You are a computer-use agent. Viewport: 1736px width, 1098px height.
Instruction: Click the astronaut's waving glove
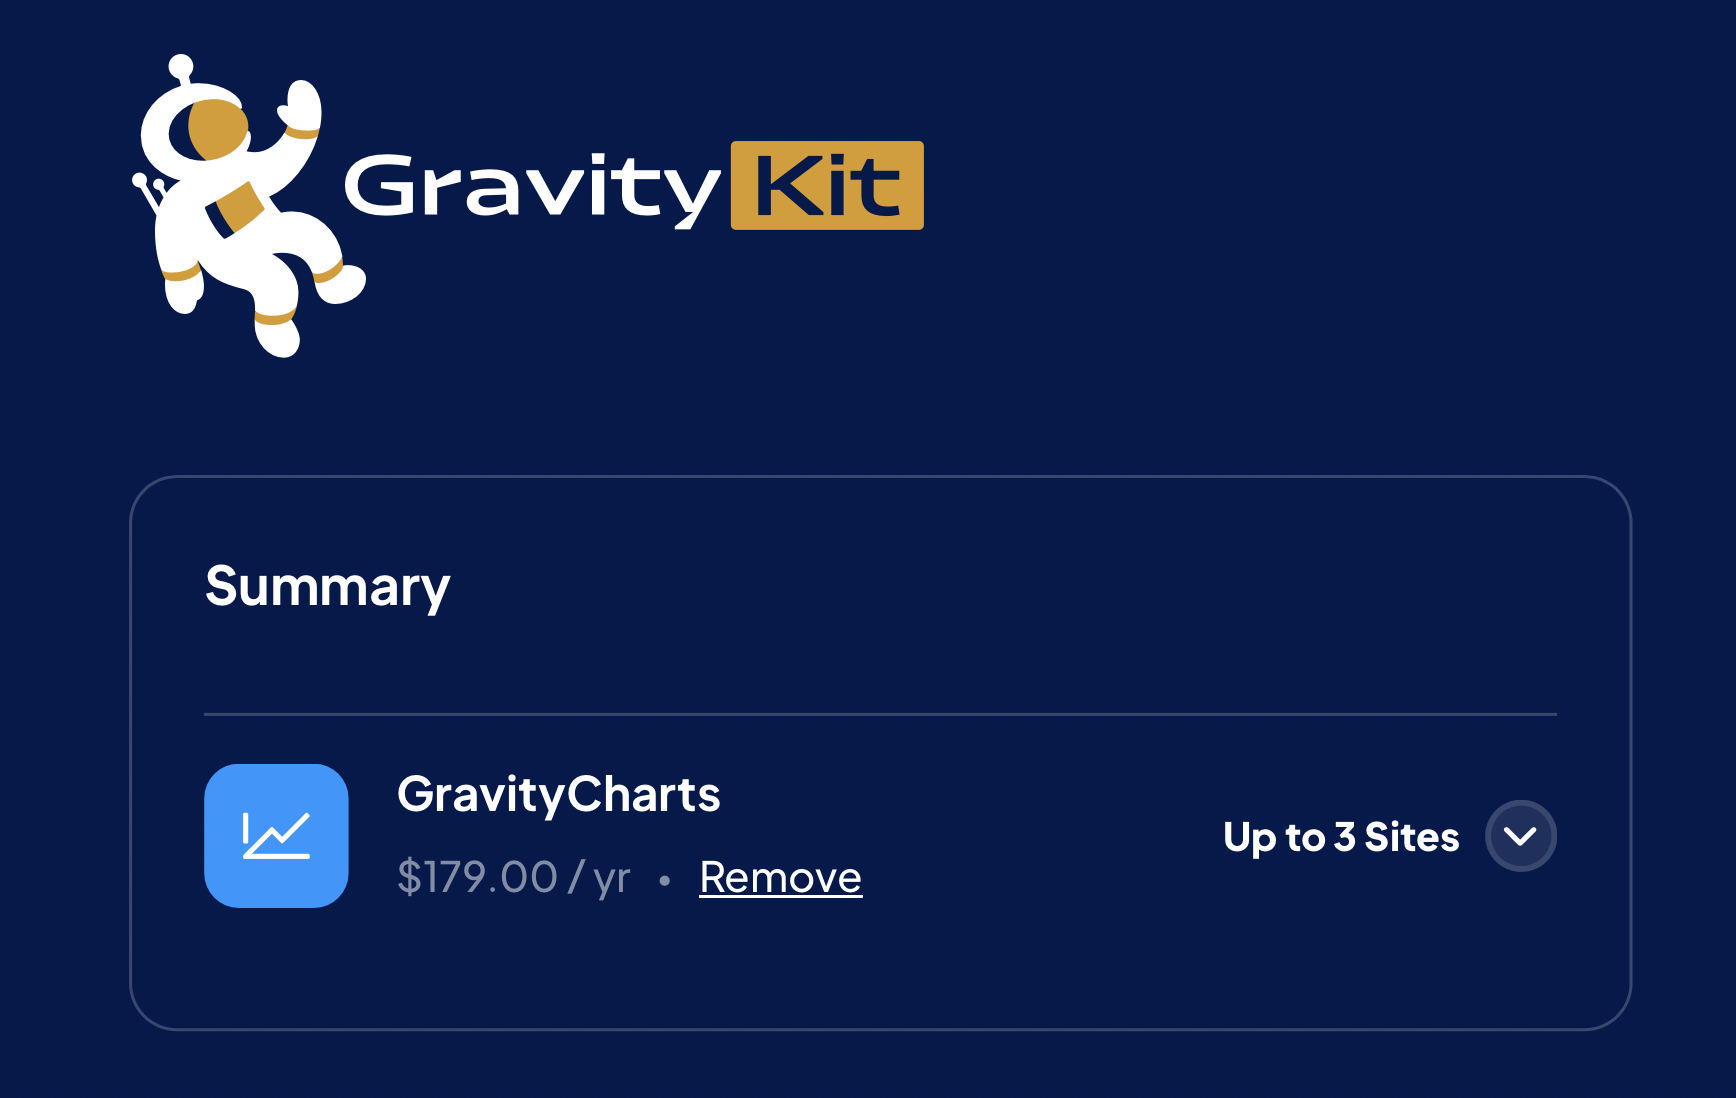tap(300, 103)
